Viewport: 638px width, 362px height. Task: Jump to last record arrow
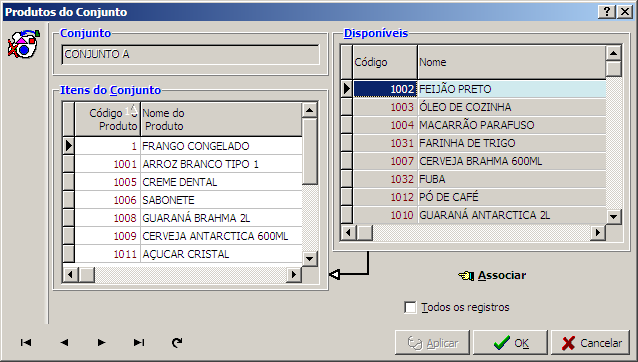[139, 342]
